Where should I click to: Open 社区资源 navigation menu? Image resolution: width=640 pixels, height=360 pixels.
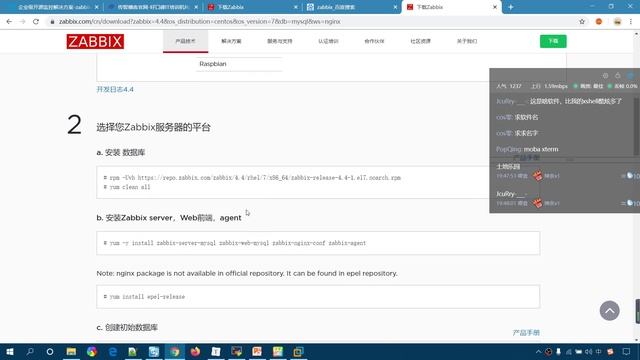(420, 41)
